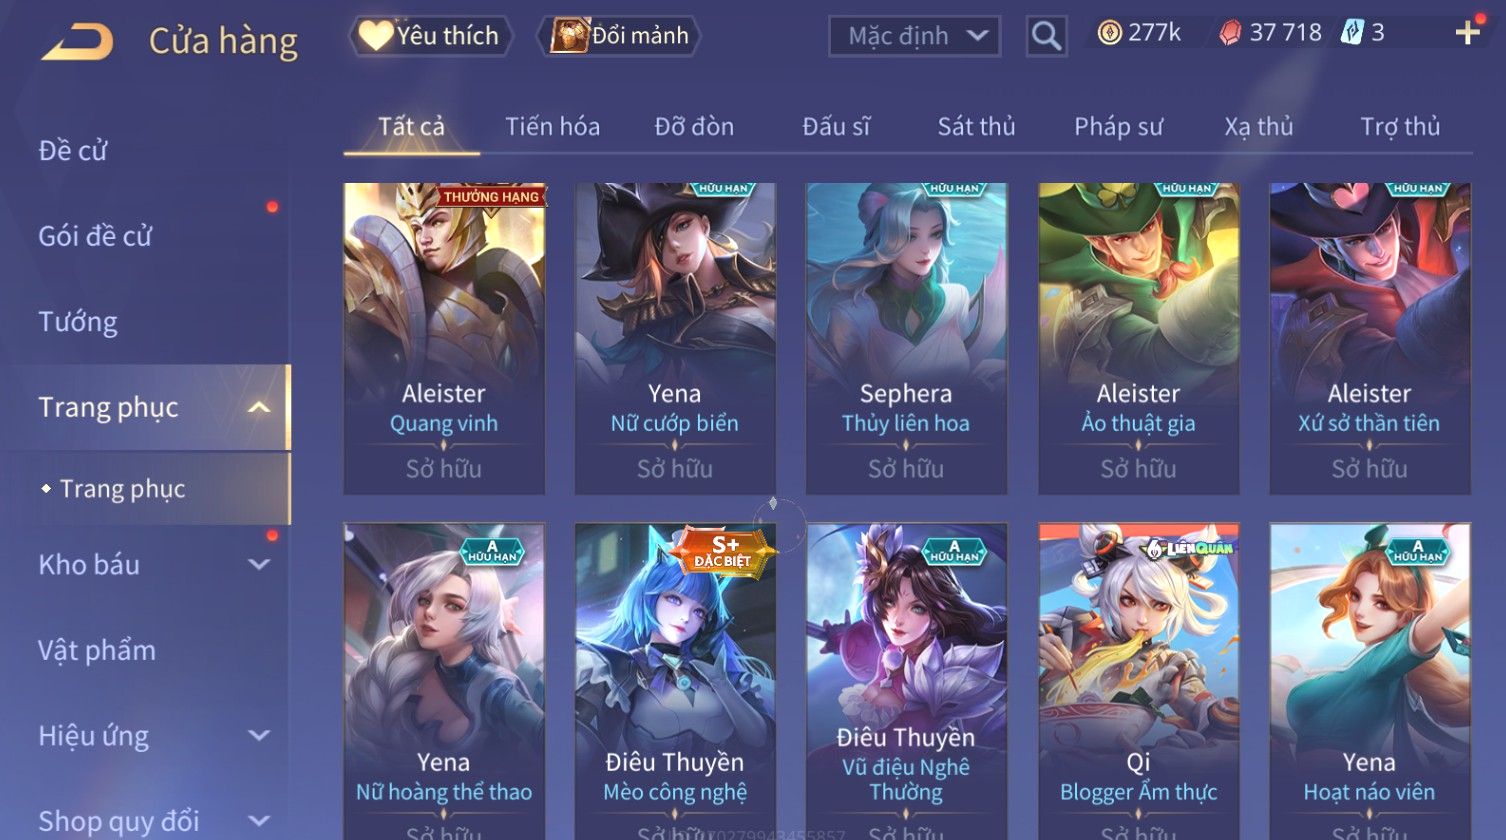
Task: Go back using the golden arrow icon
Action: pyautogui.click(x=77, y=41)
